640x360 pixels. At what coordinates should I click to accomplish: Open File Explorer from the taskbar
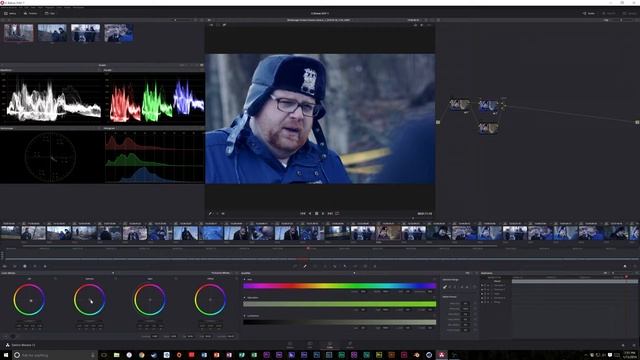117,355
